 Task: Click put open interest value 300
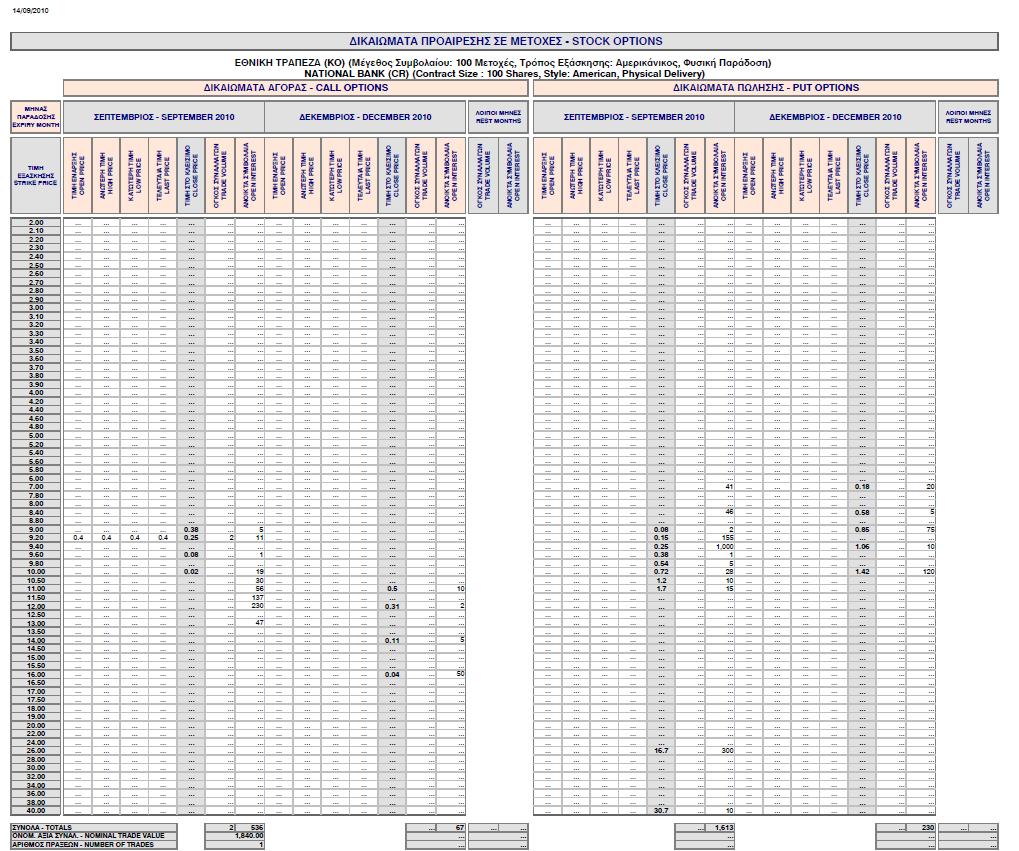point(727,750)
